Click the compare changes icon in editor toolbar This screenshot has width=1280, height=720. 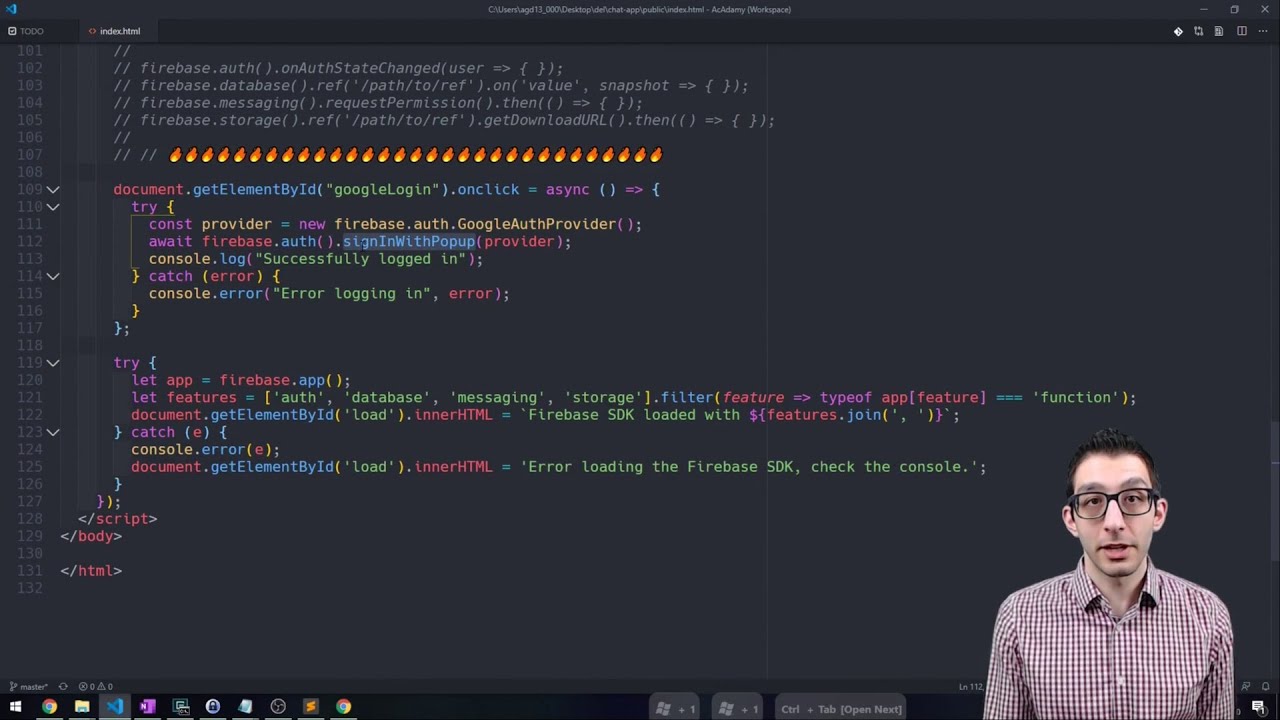[1198, 31]
